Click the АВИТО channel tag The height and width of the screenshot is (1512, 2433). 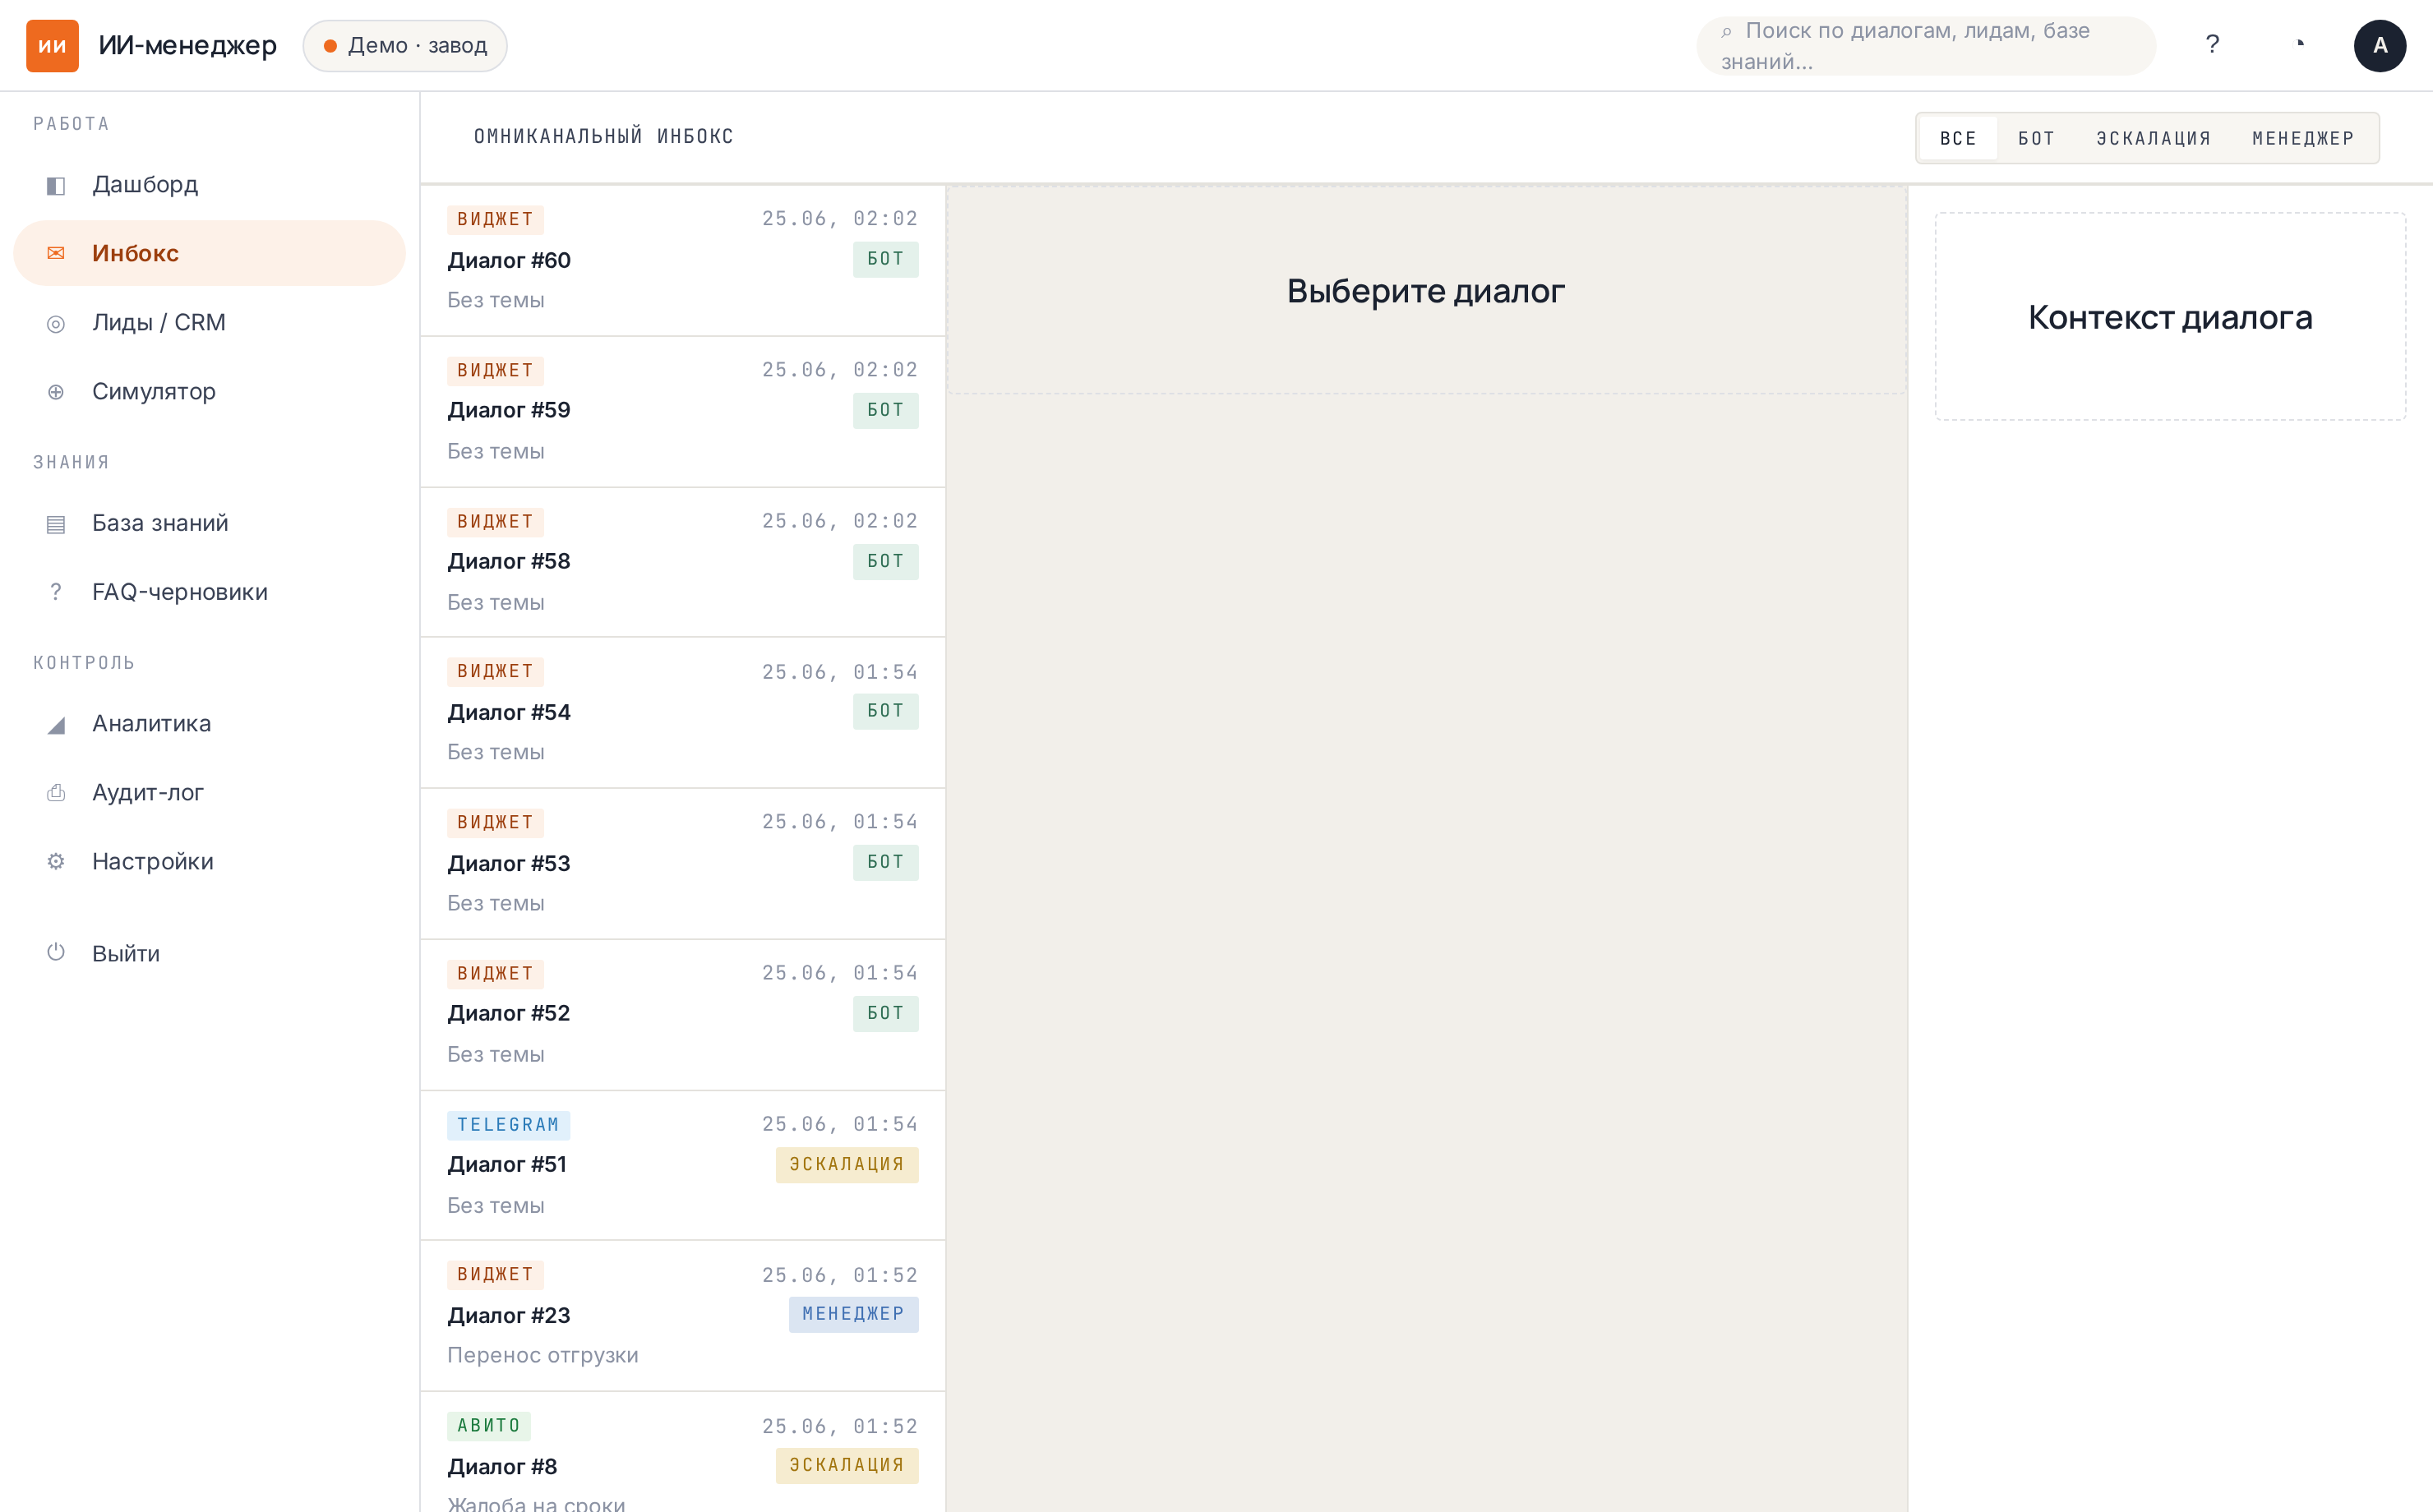point(489,1426)
